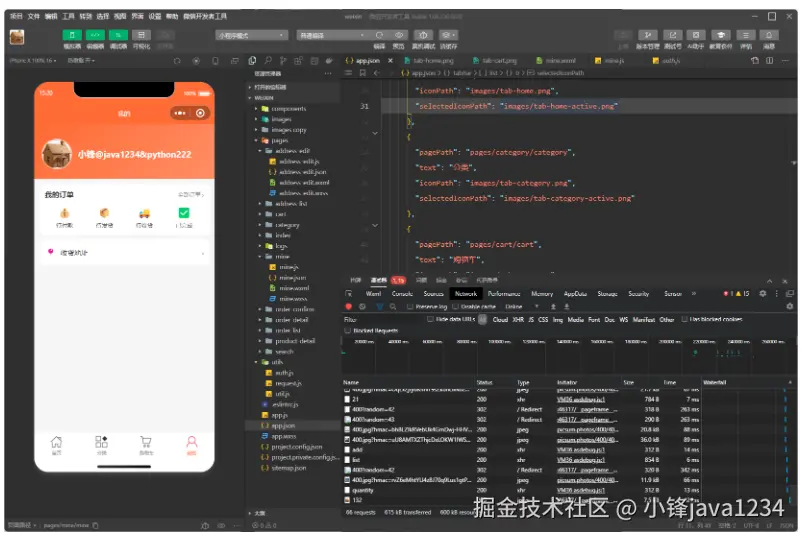Screen dimensions: 802x539
Task: Tap the user avatar in the simulator
Action: 56,154
